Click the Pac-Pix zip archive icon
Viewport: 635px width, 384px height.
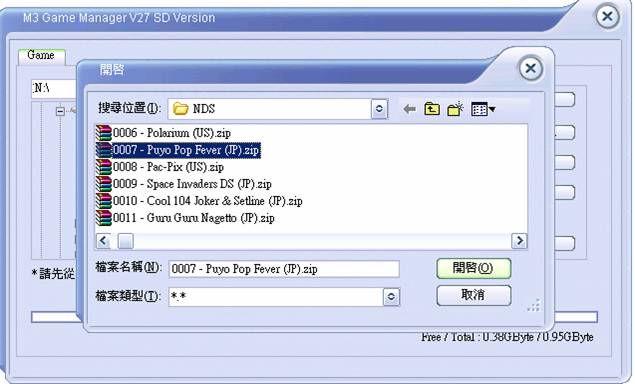[104, 167]
